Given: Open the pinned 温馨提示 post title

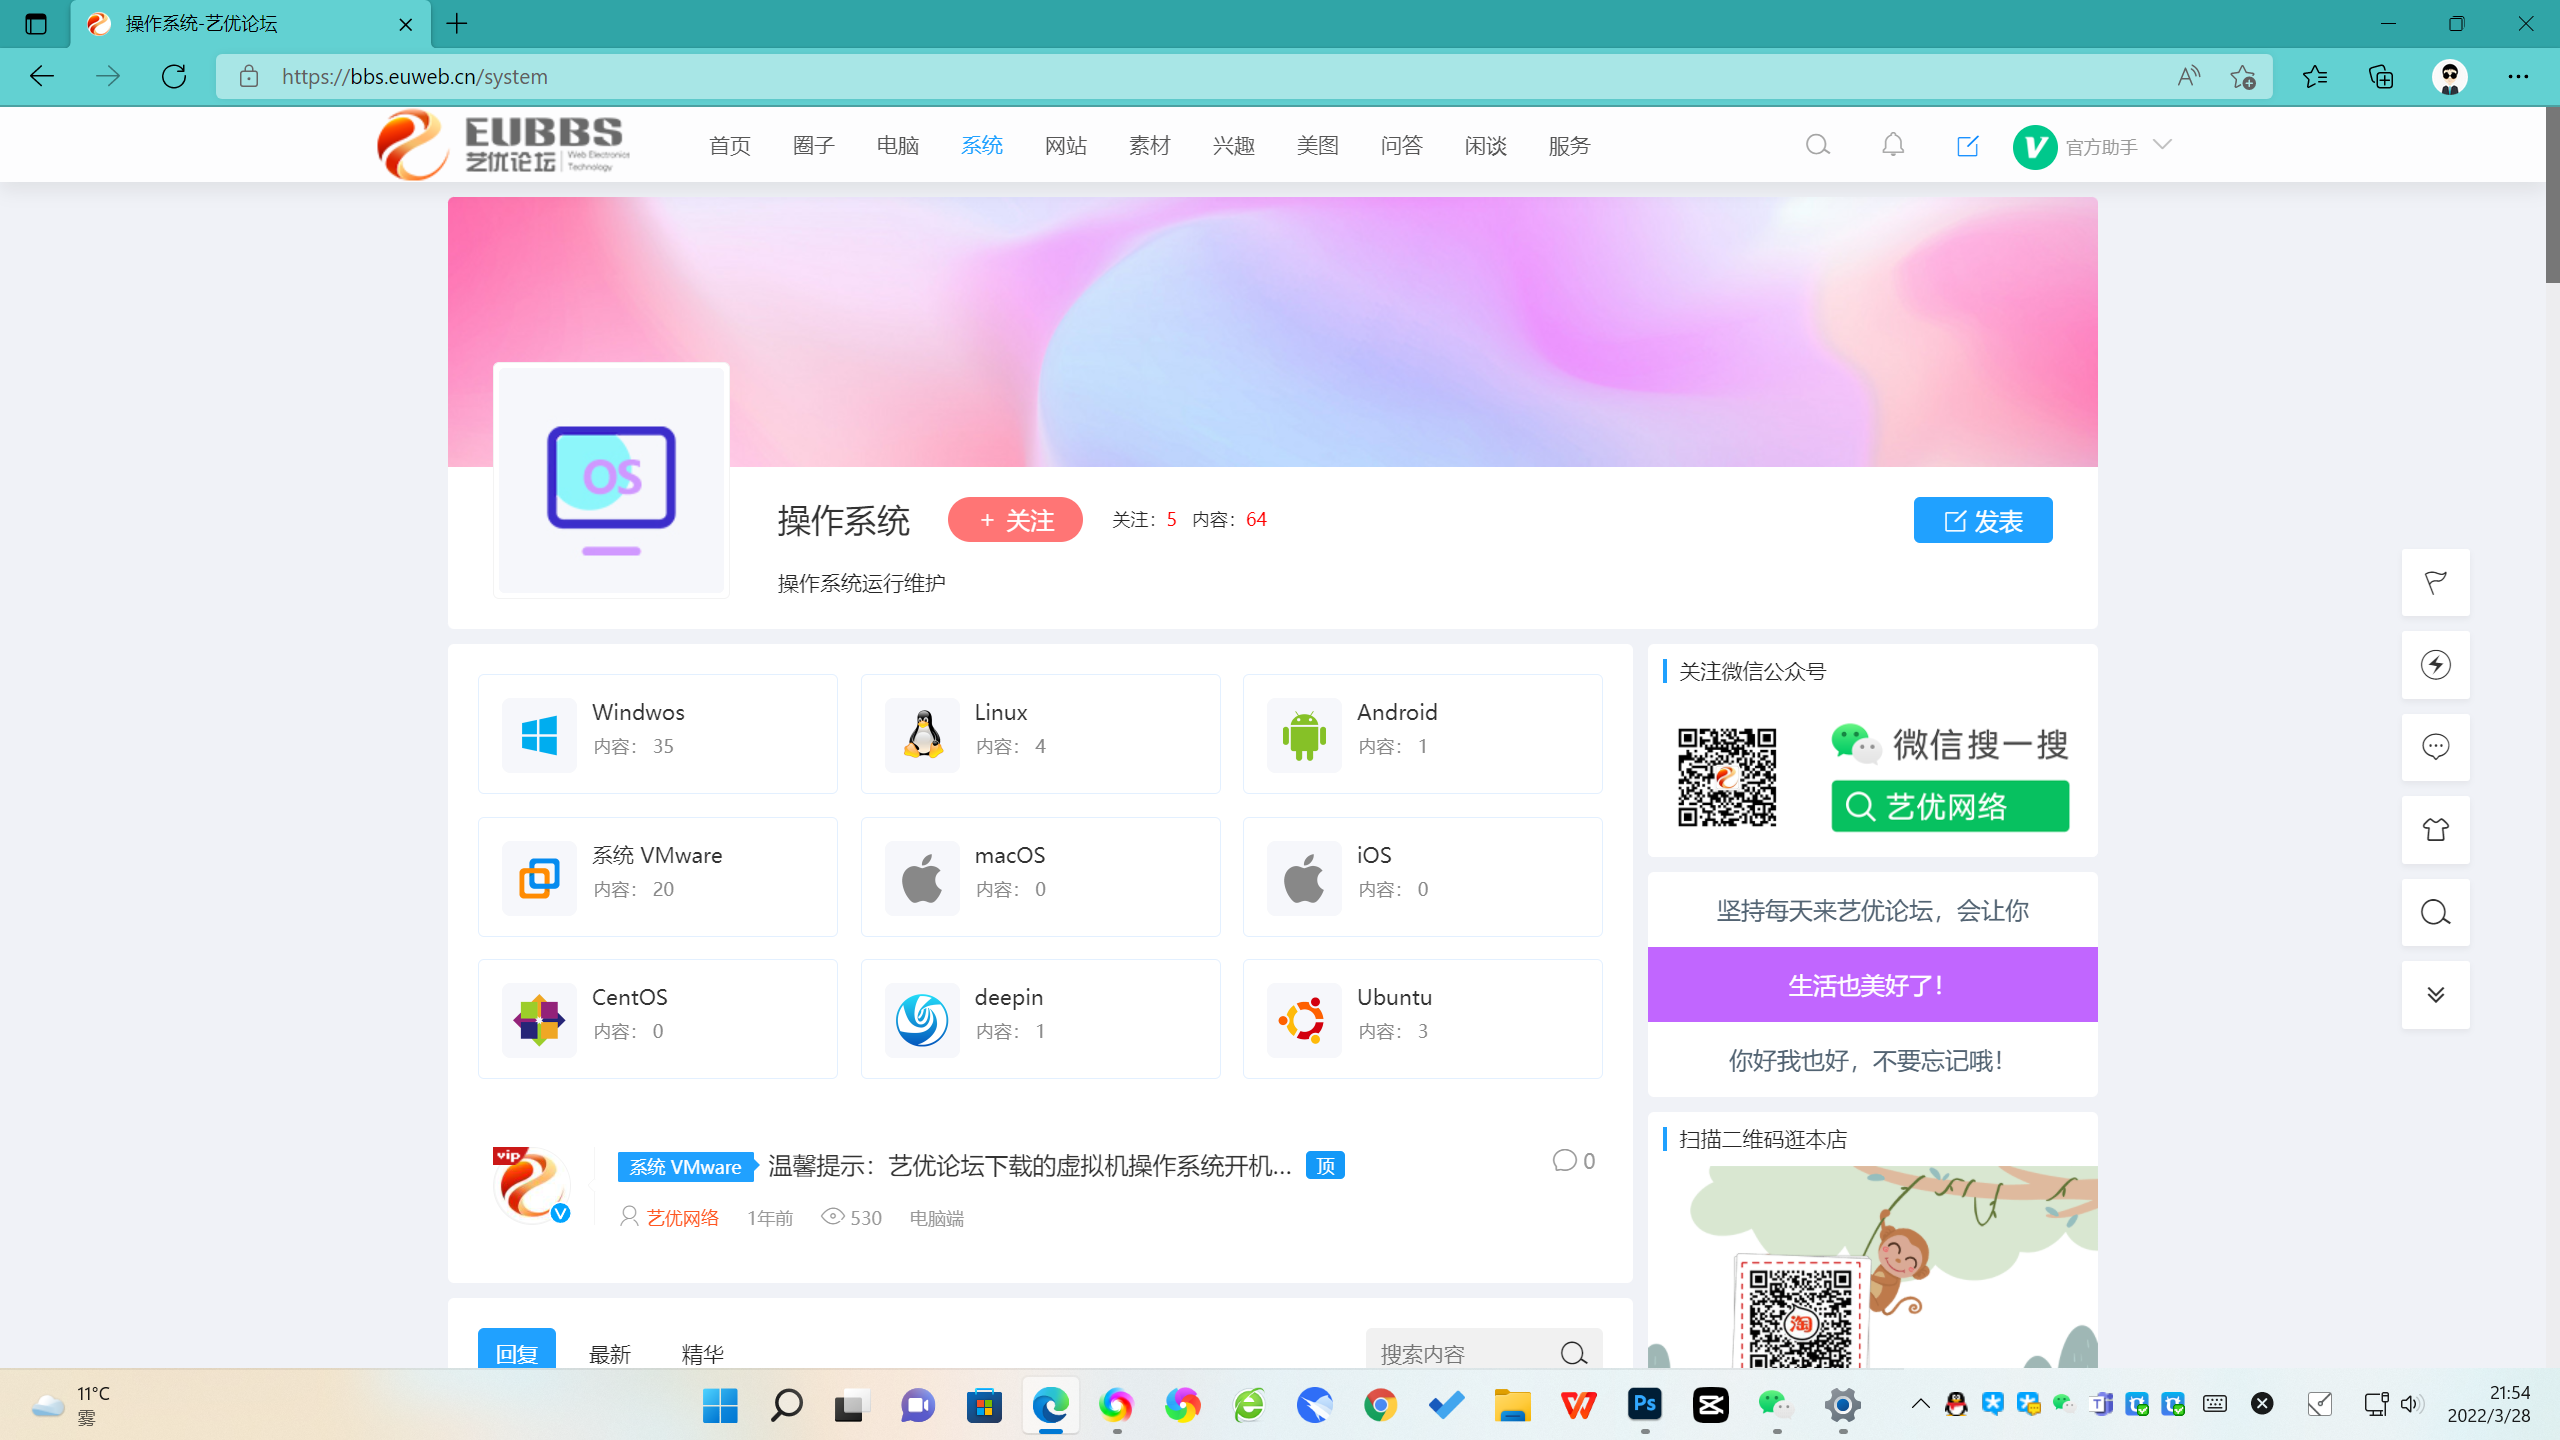Looking at the screenshot, I should click(x=1030, y=1166).
